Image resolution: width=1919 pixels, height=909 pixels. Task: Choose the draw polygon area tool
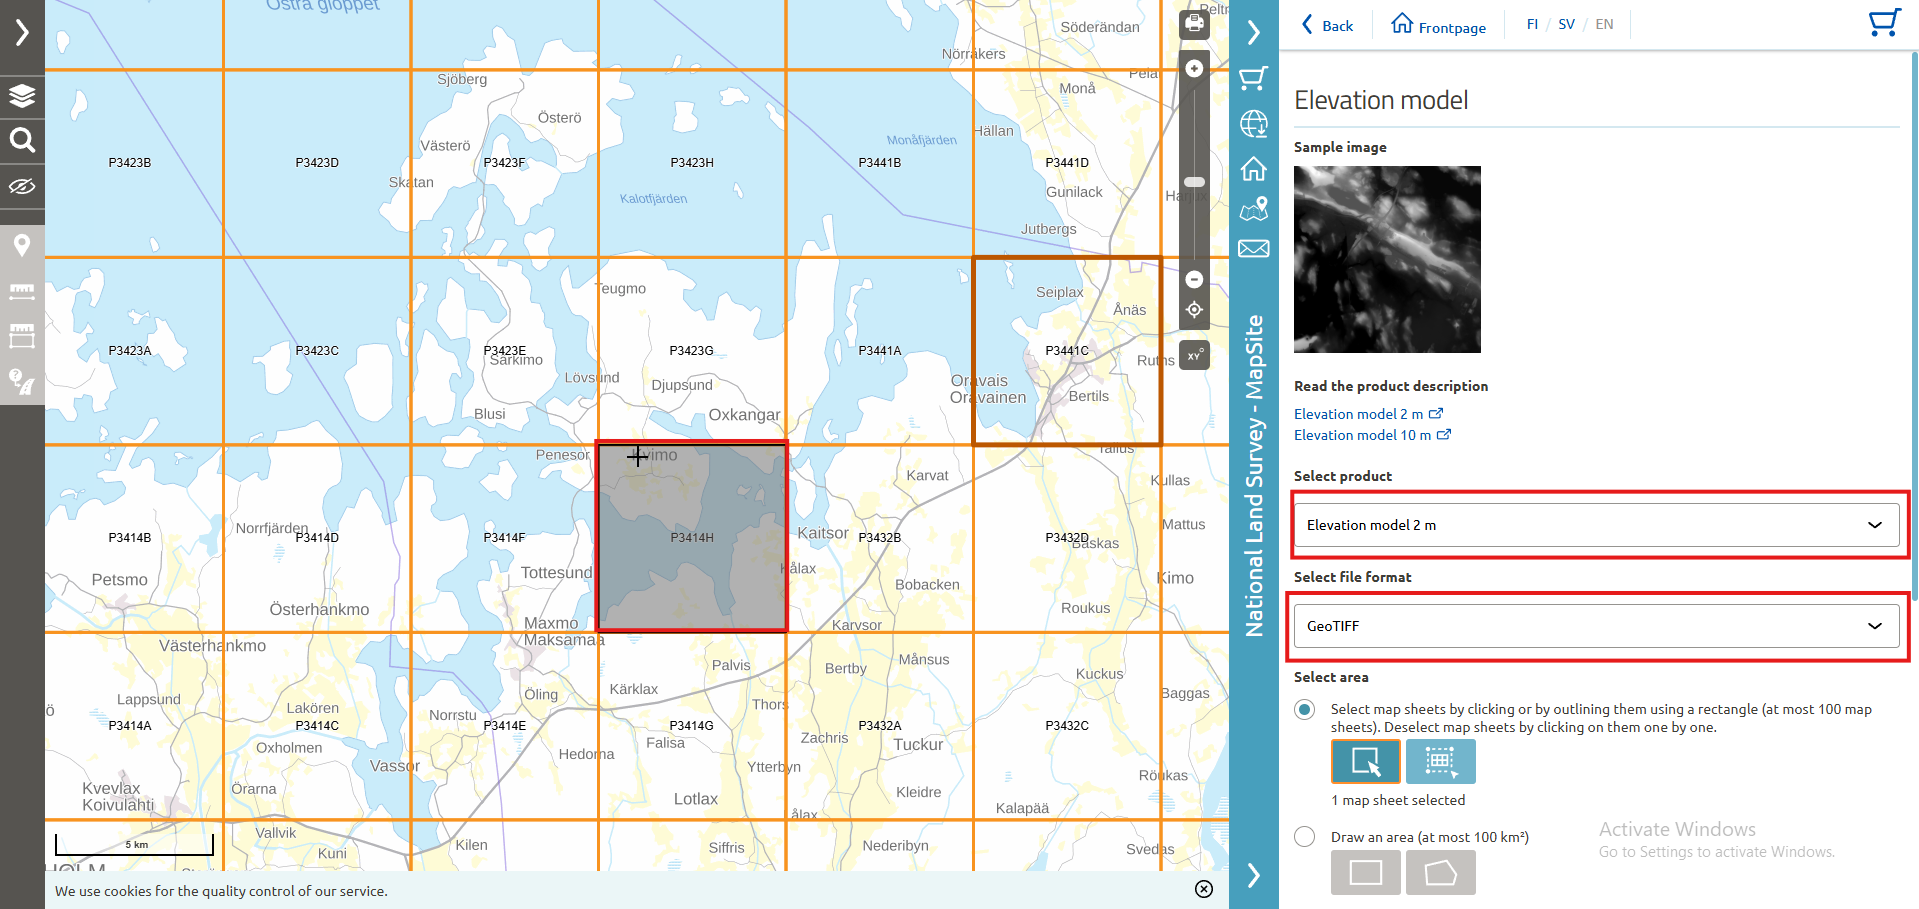coord(1440,872)
